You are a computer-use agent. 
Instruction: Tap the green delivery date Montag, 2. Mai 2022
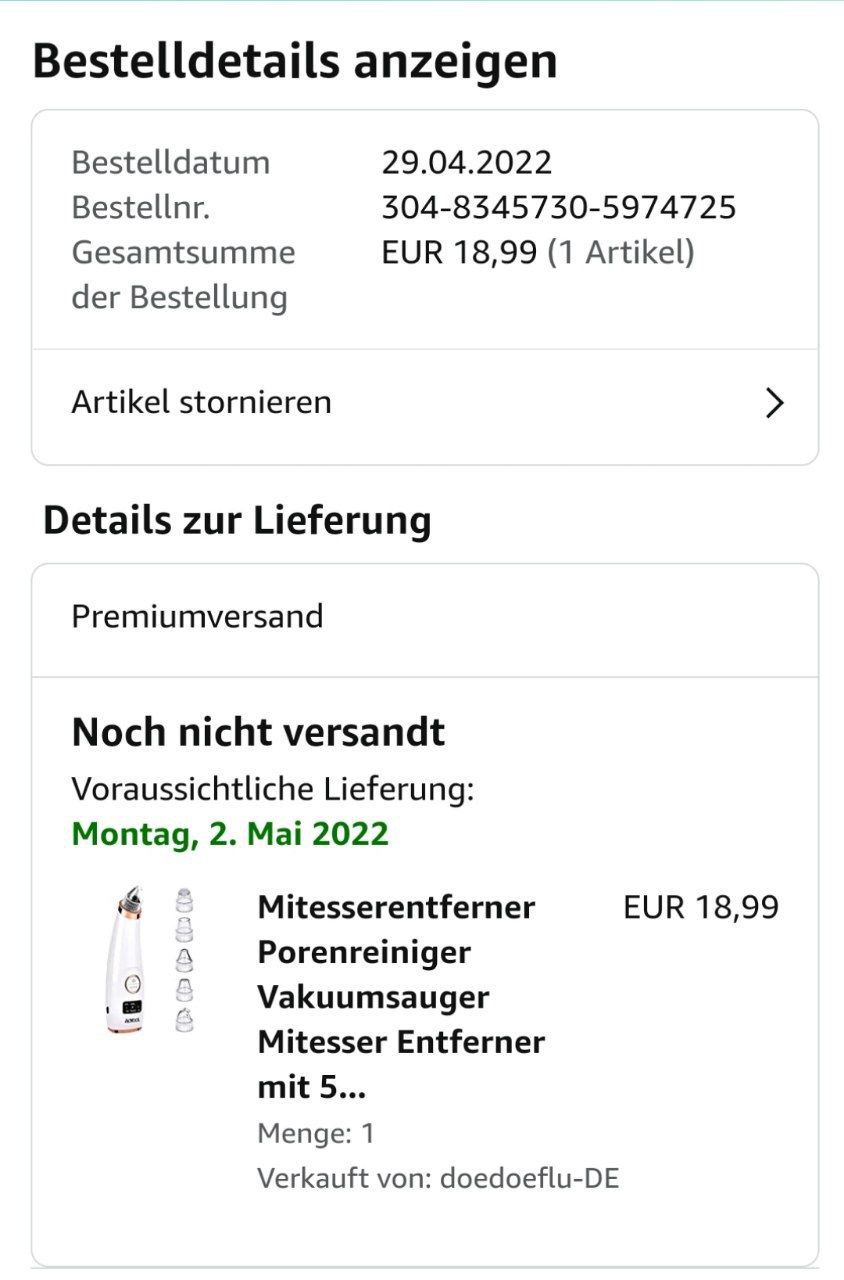click(x=230, y=833)
